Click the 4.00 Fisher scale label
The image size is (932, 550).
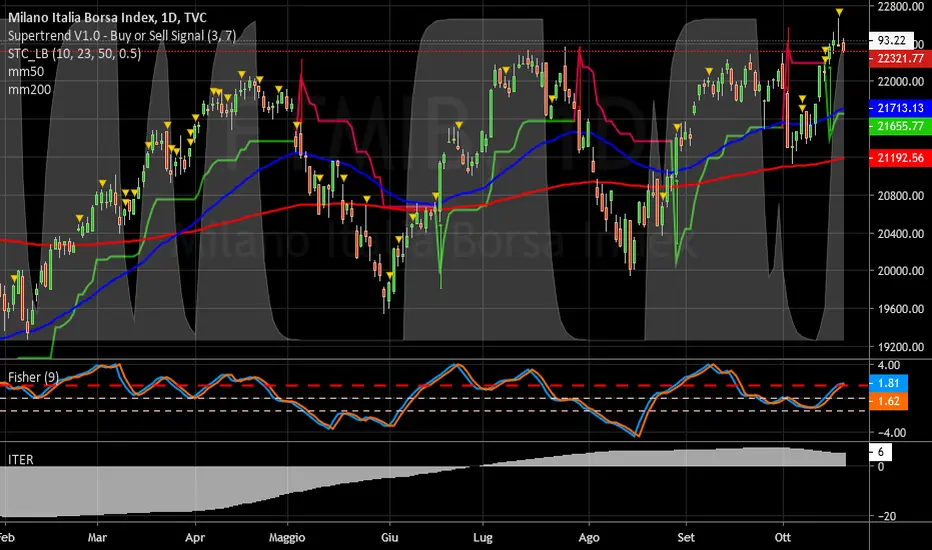[x=889, y=365]
